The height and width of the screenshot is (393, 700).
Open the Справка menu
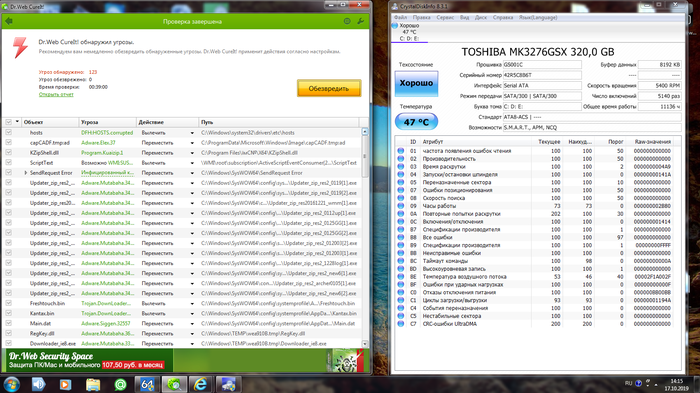point(503,17)
